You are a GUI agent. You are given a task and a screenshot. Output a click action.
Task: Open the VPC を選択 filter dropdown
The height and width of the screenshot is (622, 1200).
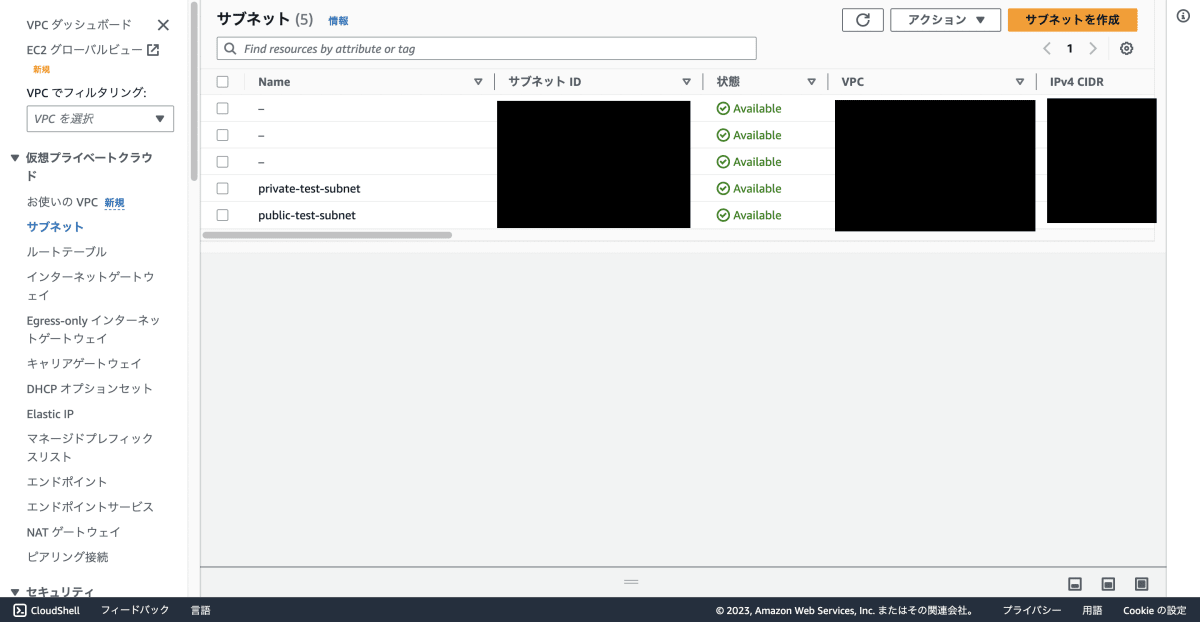pos(100,119)
